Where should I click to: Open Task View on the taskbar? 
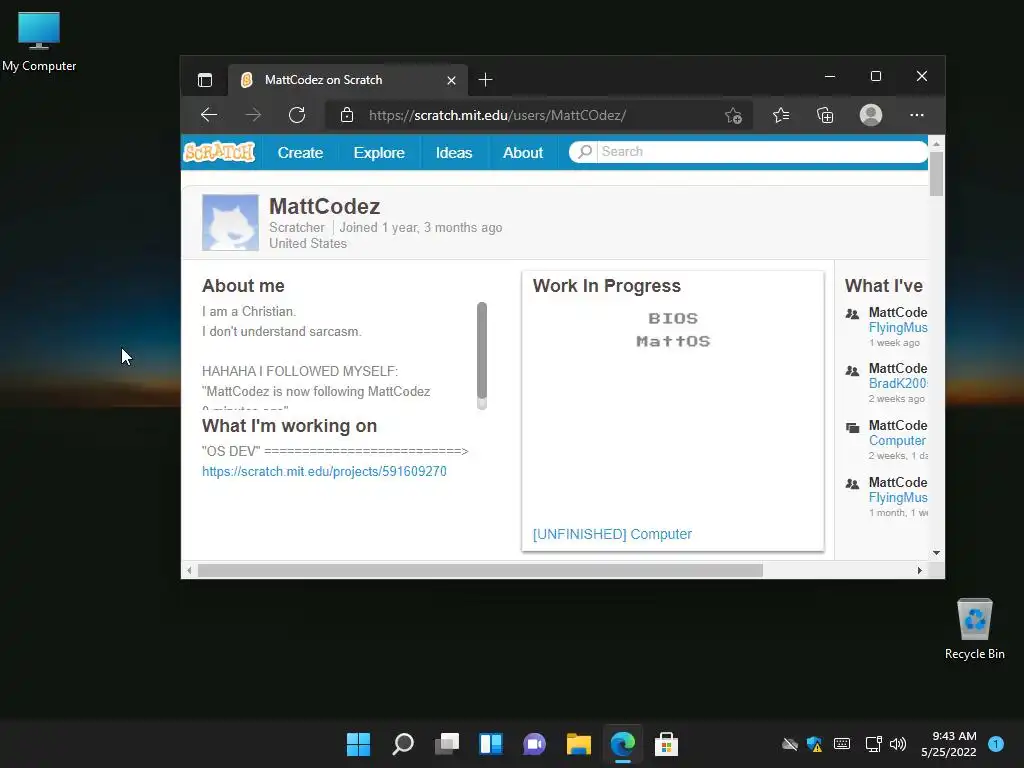coord(447,744)
